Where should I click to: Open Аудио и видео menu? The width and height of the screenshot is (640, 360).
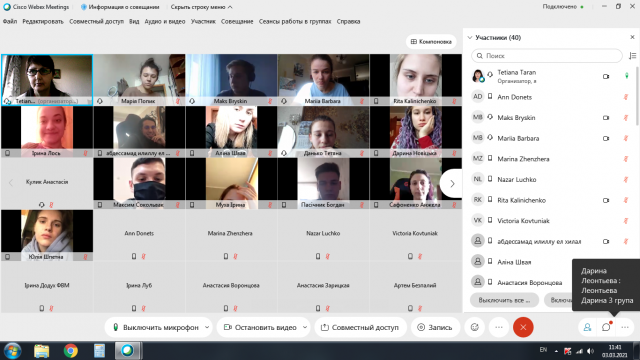point(165,21)
